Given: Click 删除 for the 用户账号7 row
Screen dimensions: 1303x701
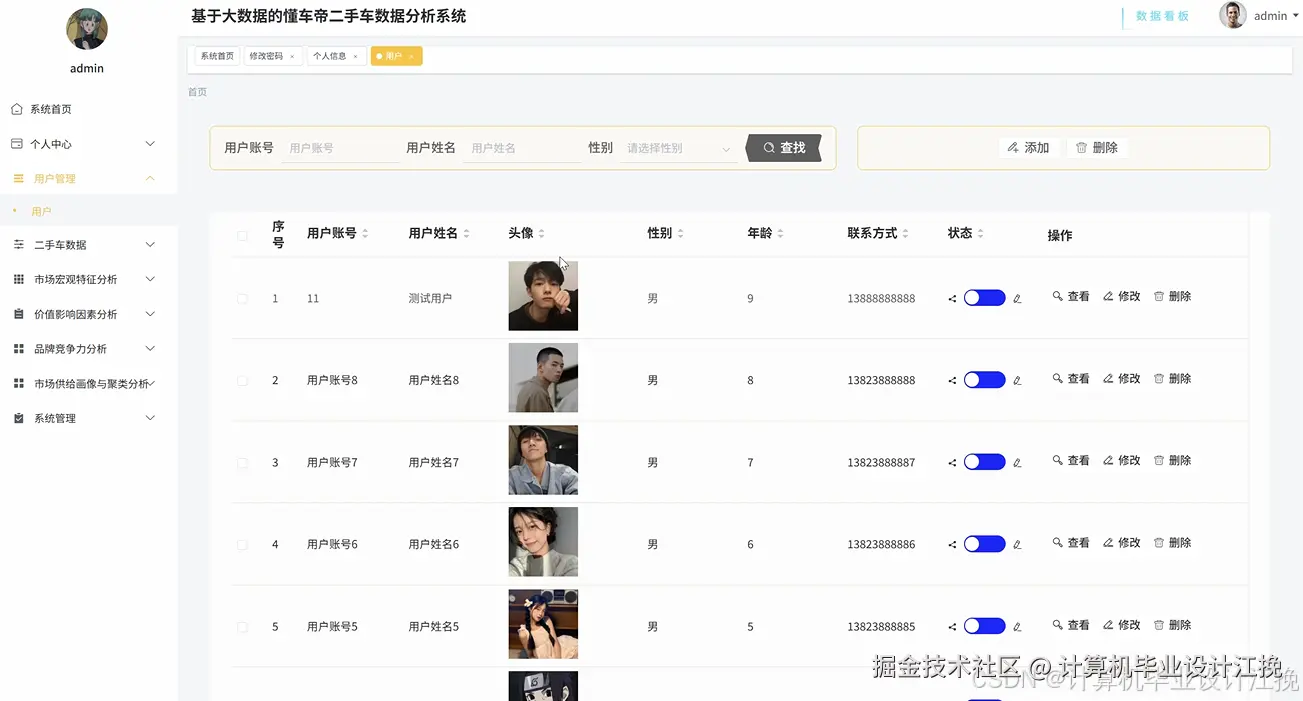Looking at the screenshot, I should pos(1173,461).
